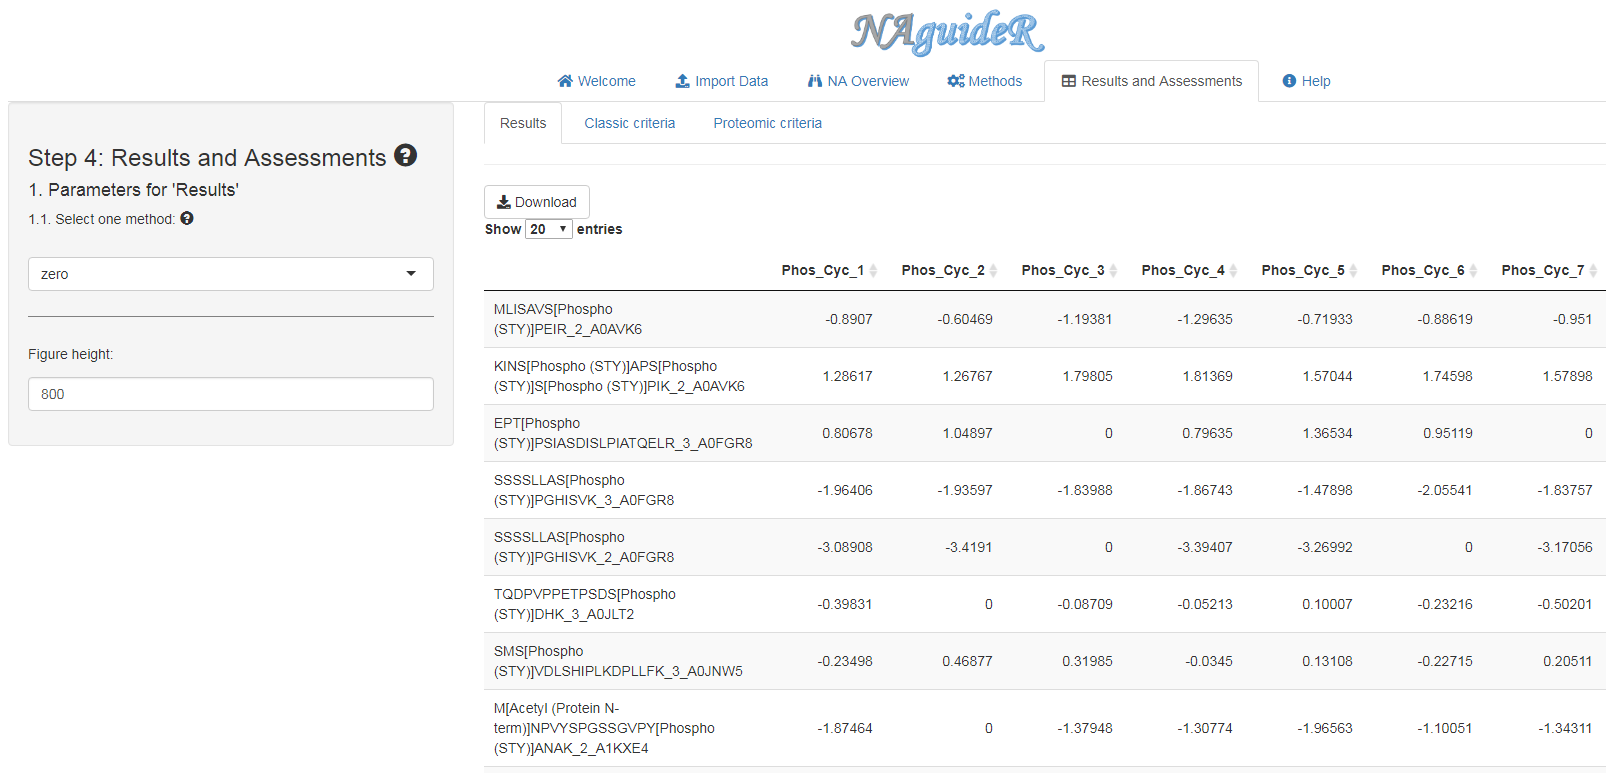The image size is (1606, 773).
Task: Open the 'zero' method dropdown
Action: click(x=230, y=274)
